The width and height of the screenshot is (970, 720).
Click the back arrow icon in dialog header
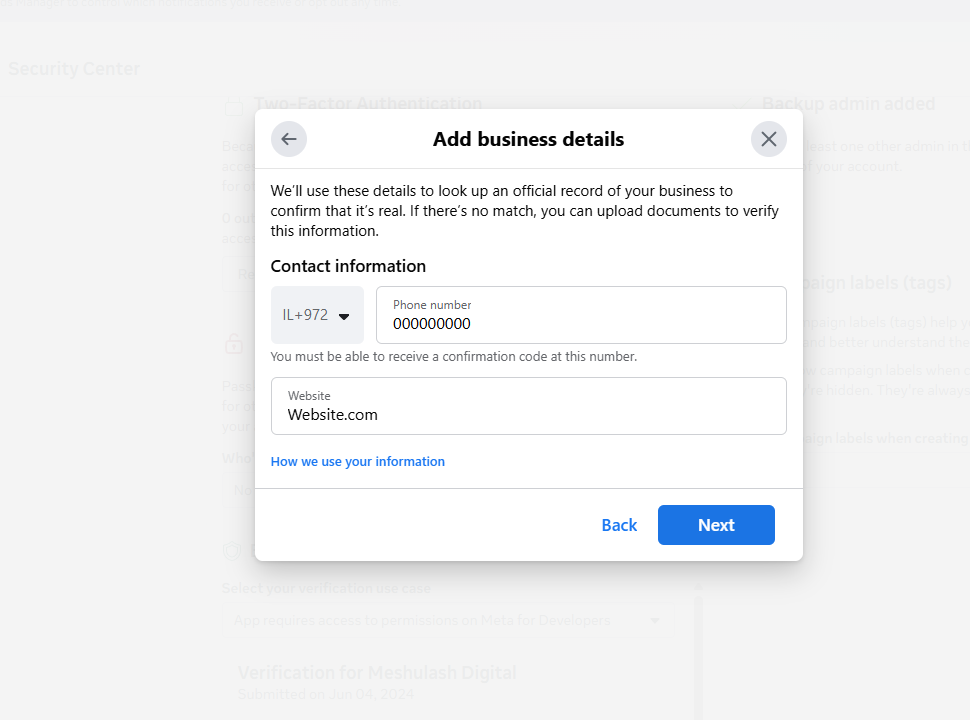(x=289, y=139)
